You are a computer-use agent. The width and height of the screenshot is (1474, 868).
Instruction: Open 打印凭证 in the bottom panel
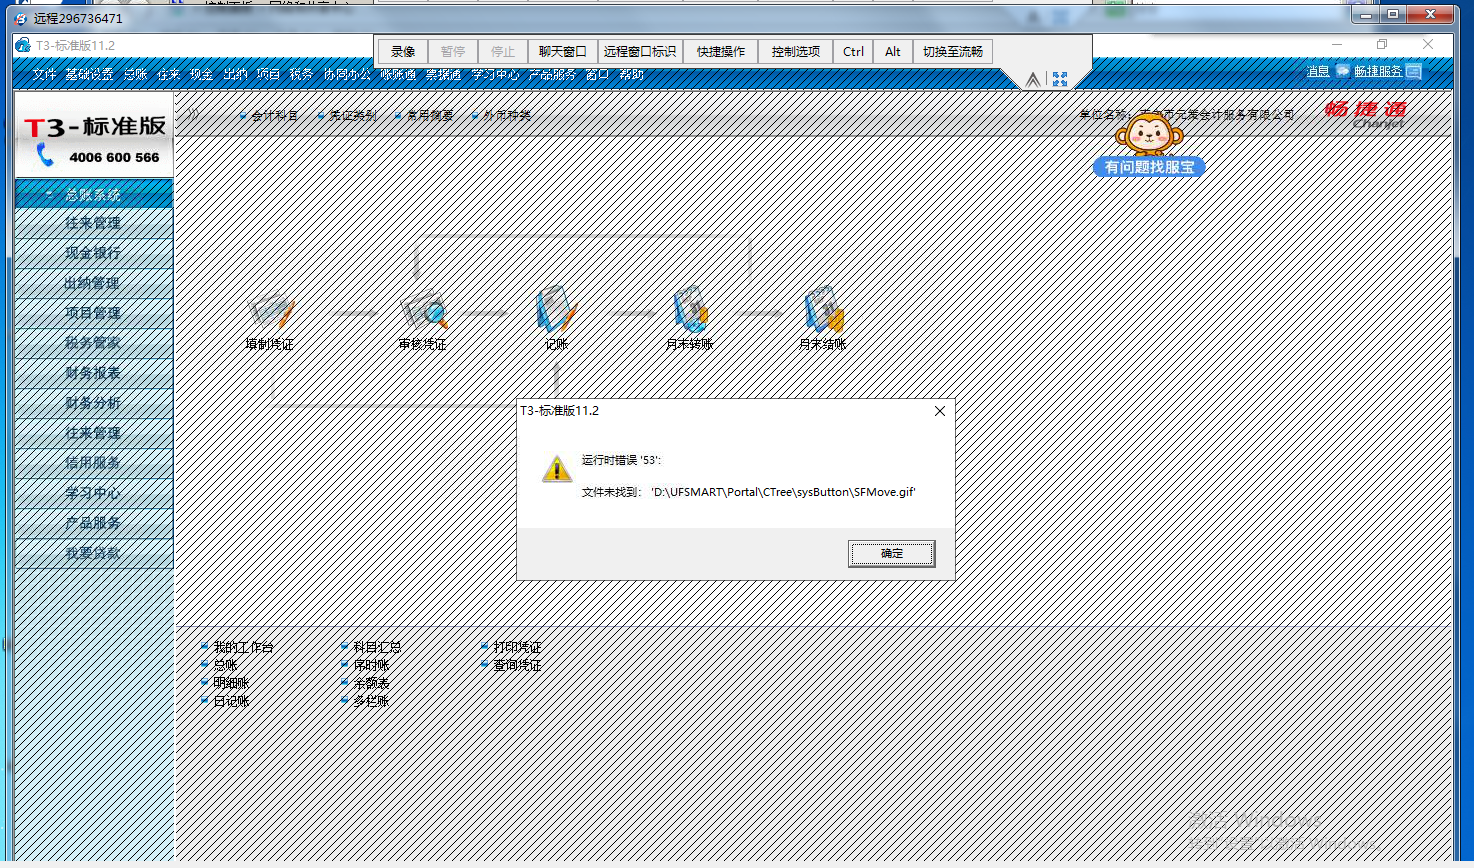coord(517,648)
